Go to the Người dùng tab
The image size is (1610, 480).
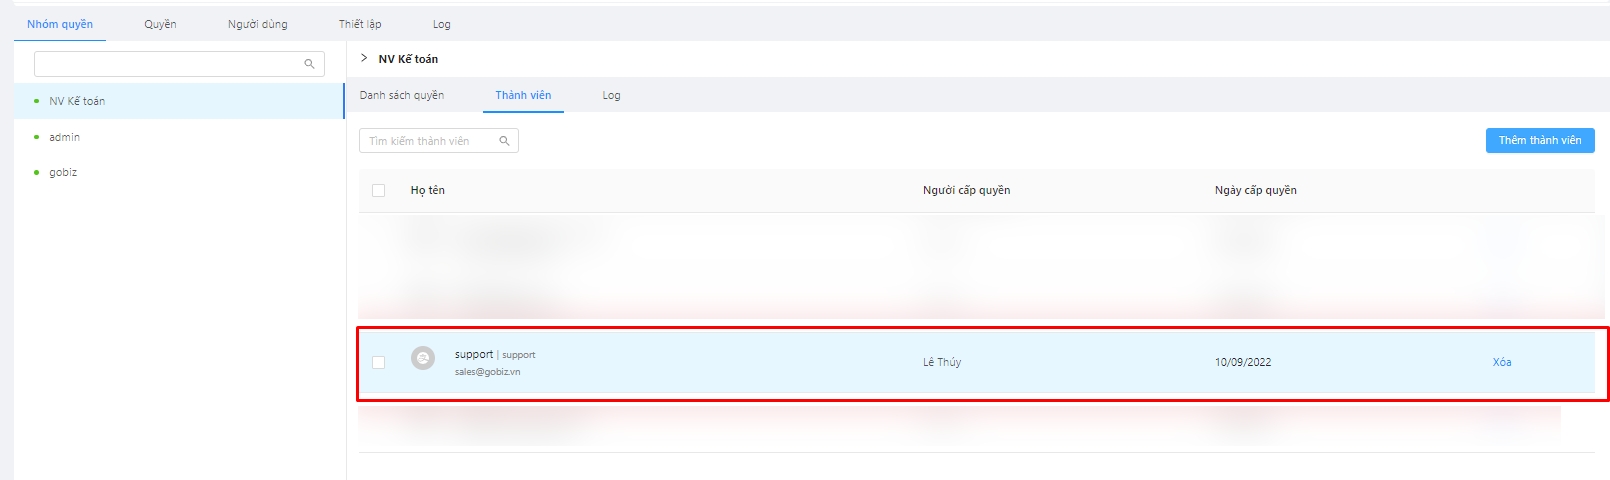pos(257,24)
